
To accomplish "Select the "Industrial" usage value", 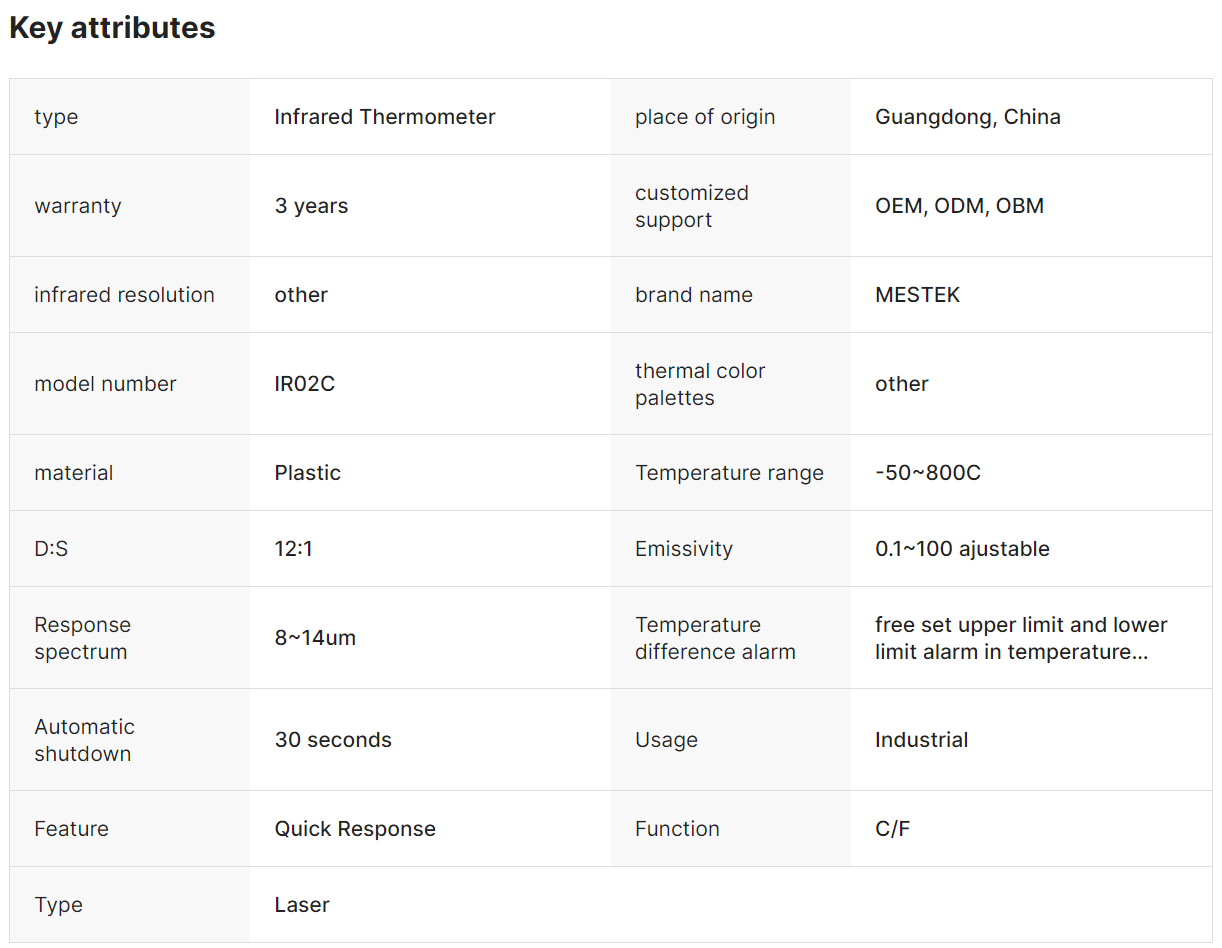I will (x=921, y=740).
